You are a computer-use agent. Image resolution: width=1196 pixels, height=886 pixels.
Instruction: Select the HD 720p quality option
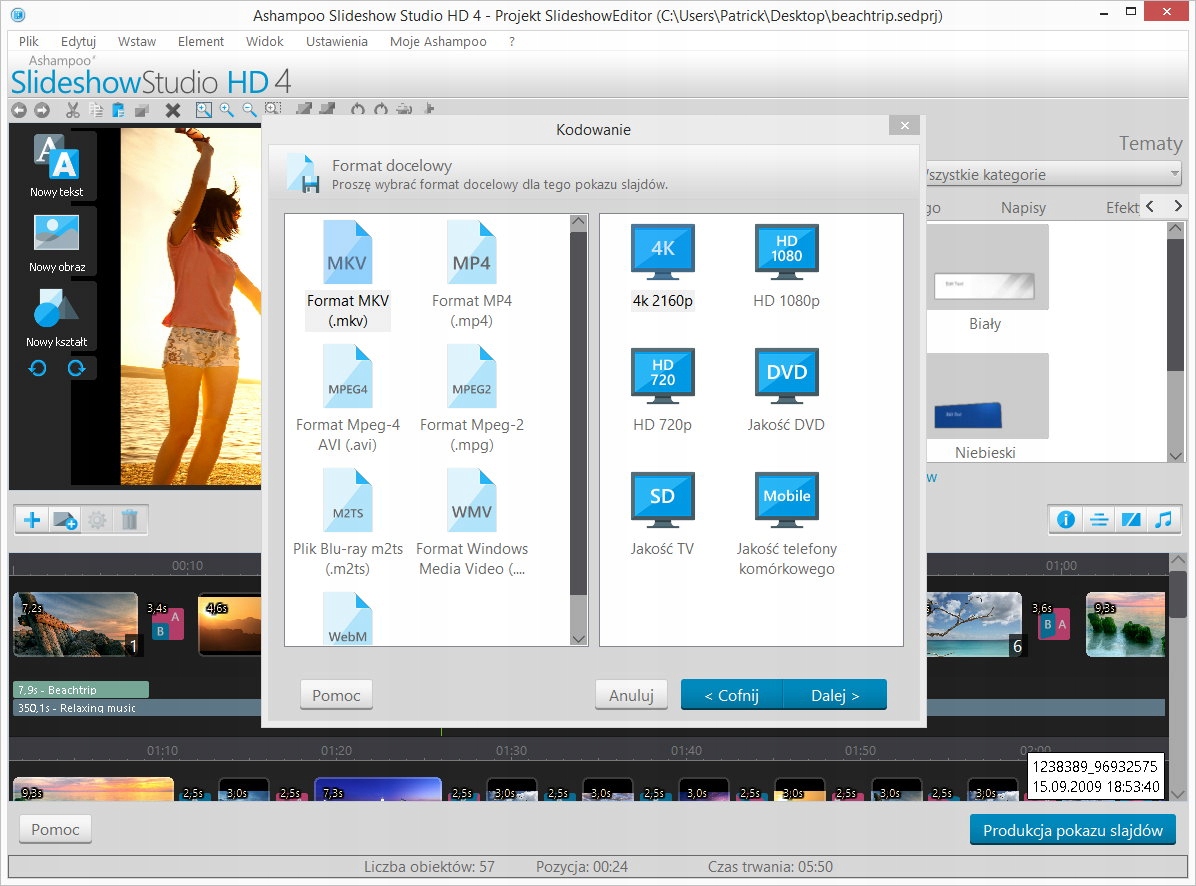coord(662,377)
